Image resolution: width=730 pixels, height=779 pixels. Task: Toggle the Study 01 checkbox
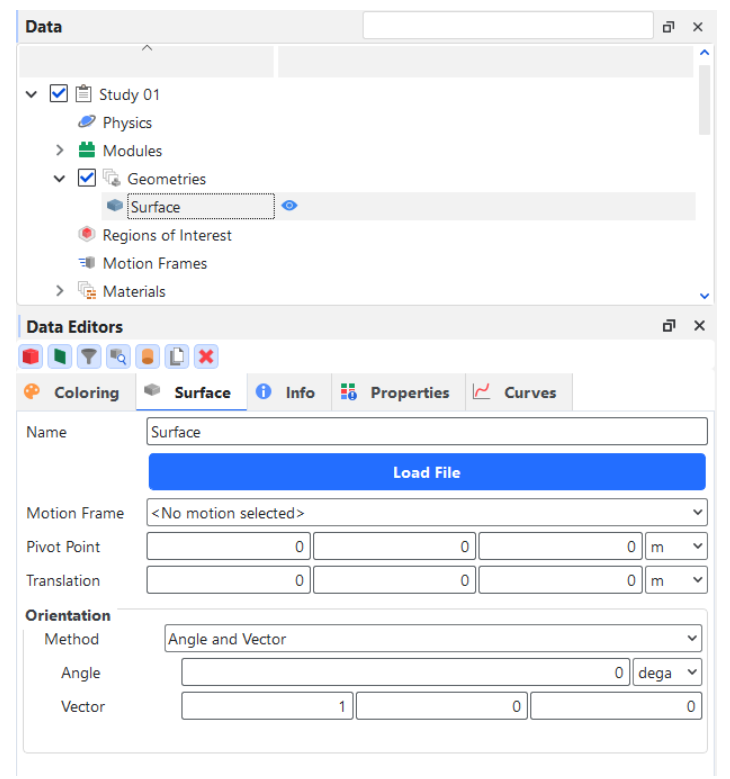tap(59, 94)
